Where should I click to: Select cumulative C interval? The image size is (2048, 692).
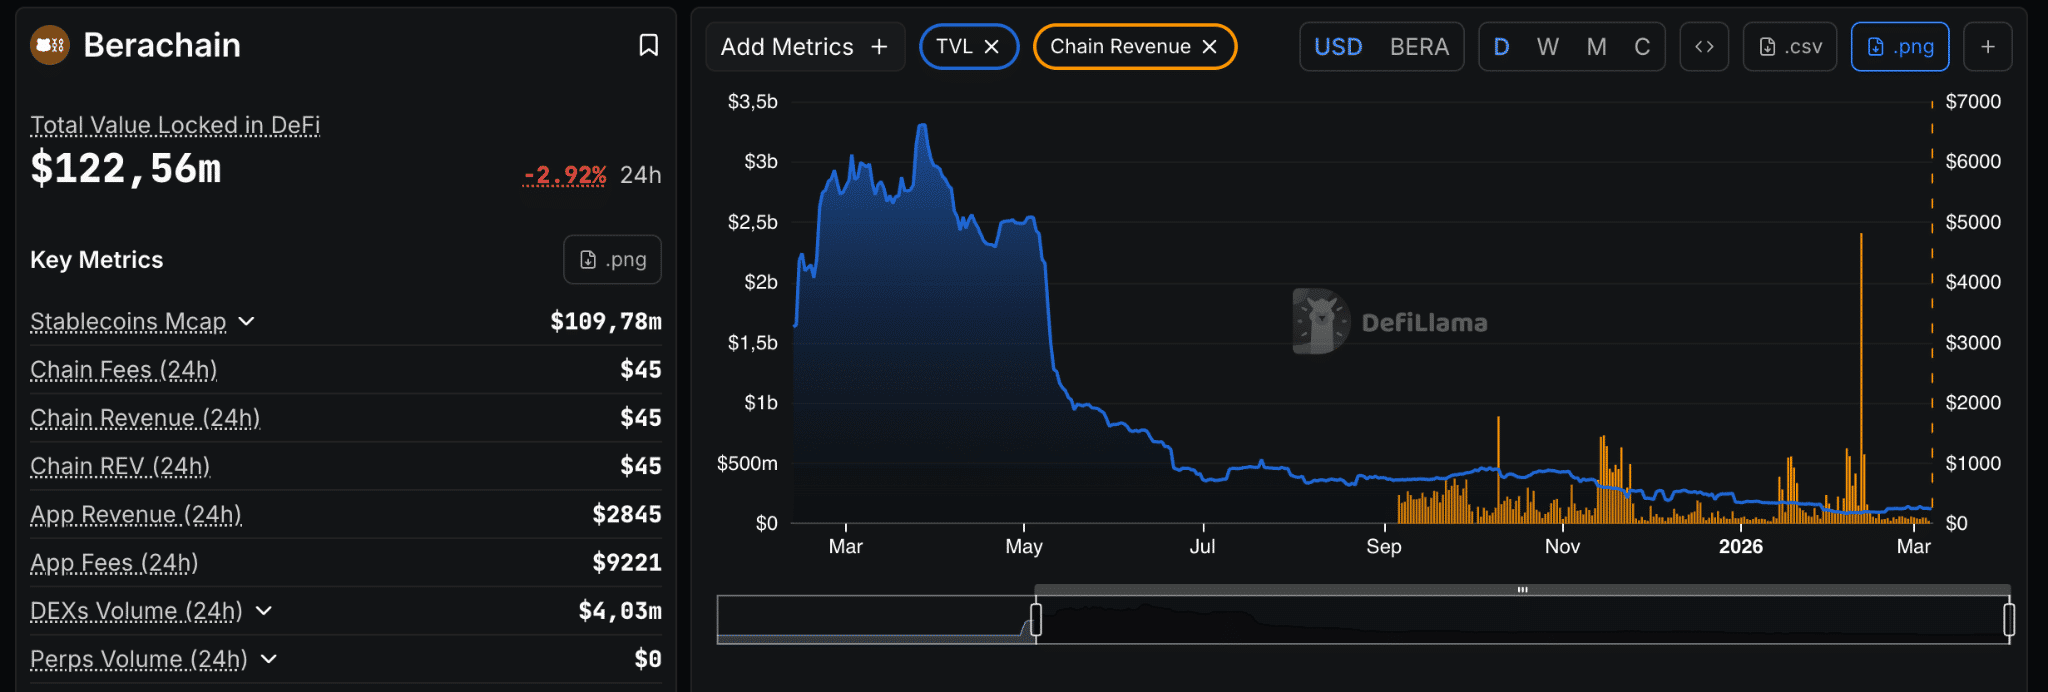1642,47
